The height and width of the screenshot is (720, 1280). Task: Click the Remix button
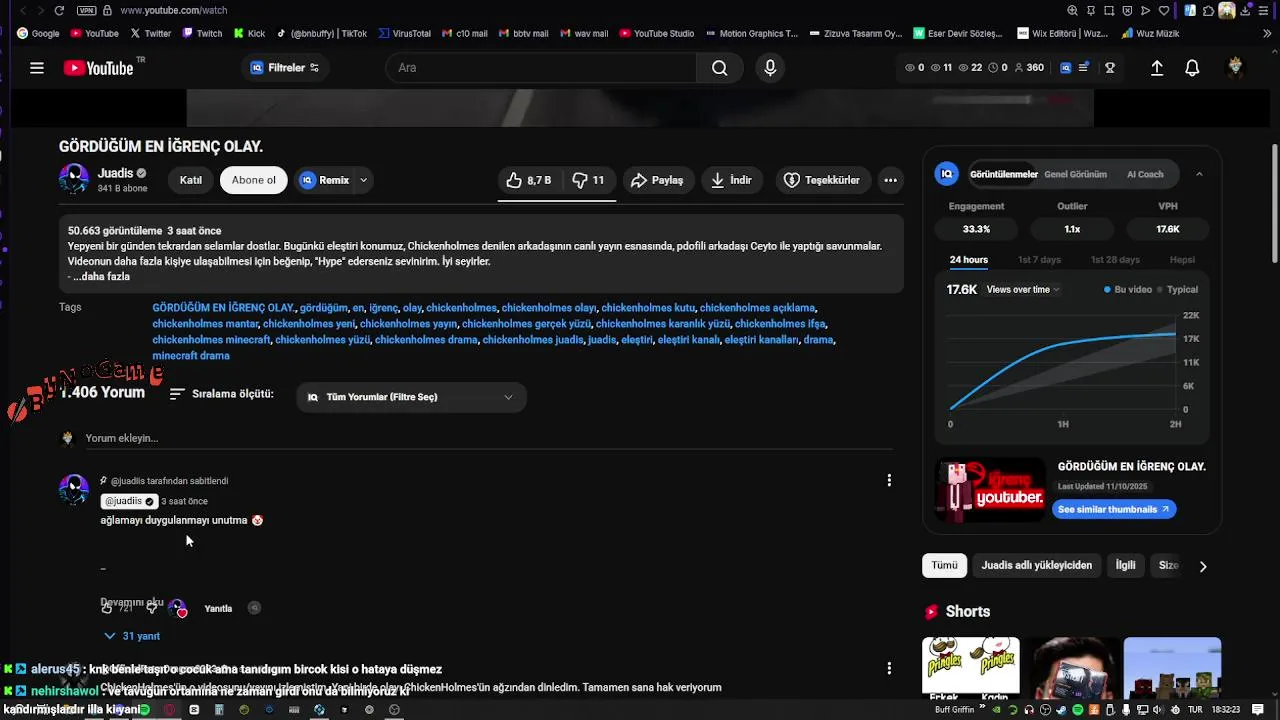click(324, 180)
